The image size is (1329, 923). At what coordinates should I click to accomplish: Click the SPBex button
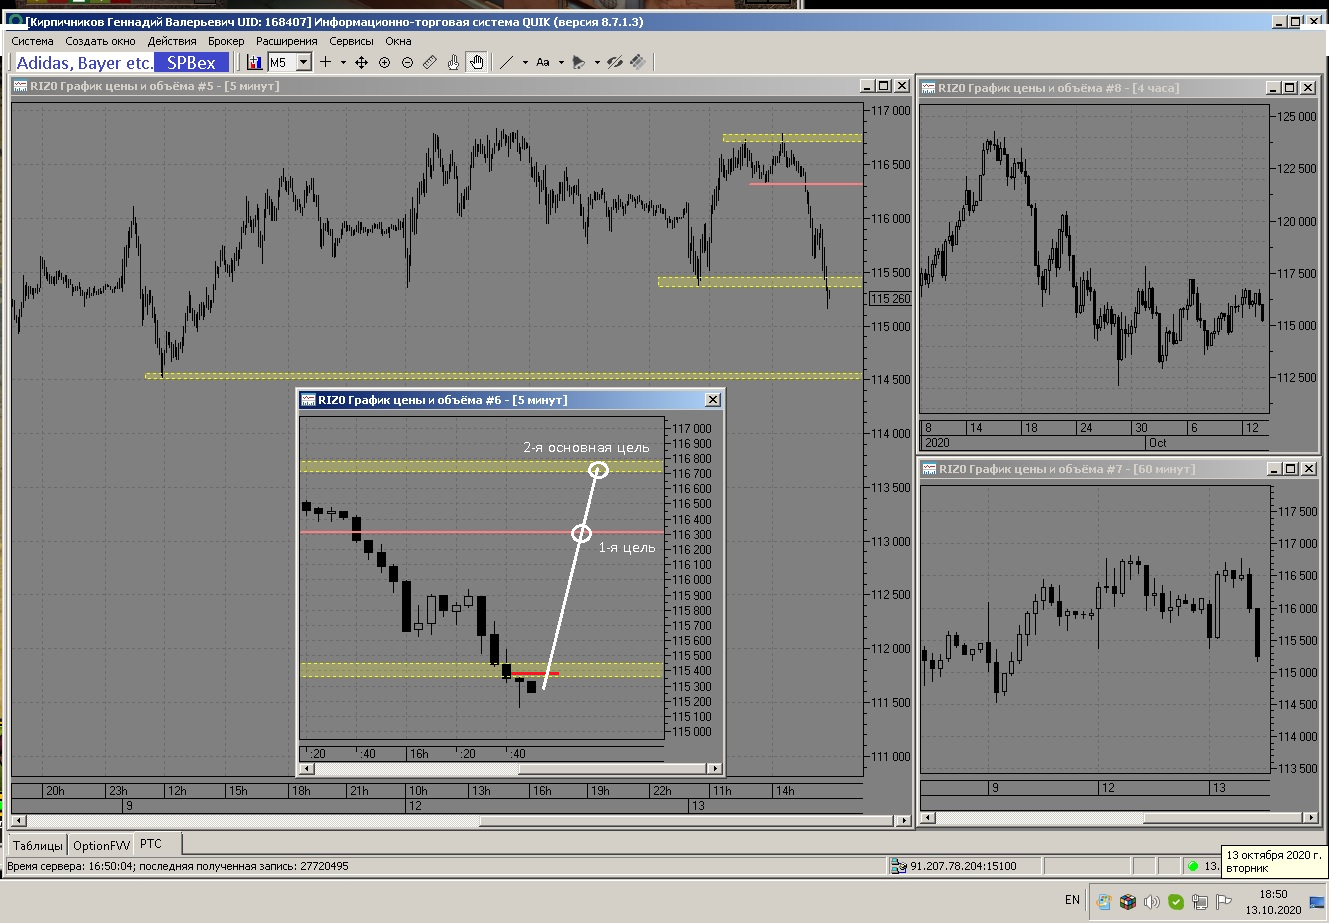tap(191, 62)
